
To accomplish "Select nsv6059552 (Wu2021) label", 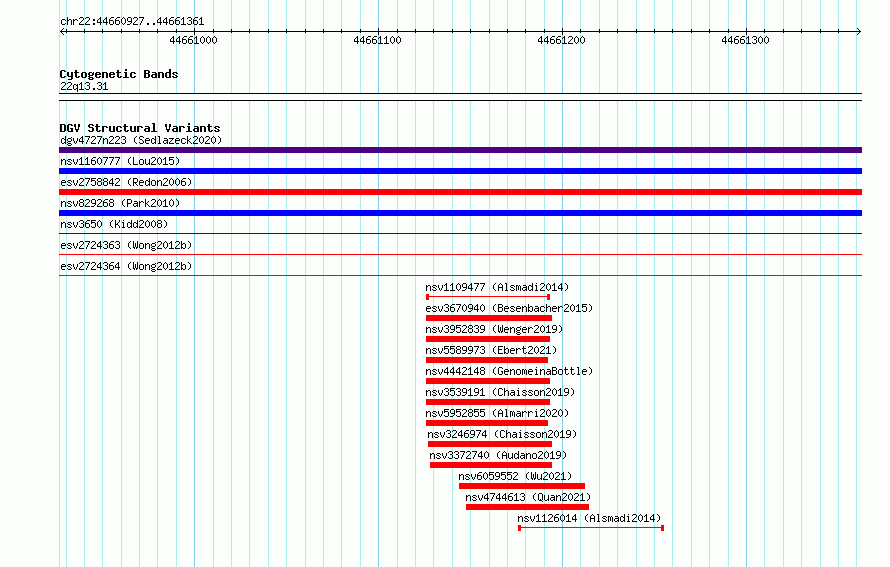I will (x=515, y=476).
